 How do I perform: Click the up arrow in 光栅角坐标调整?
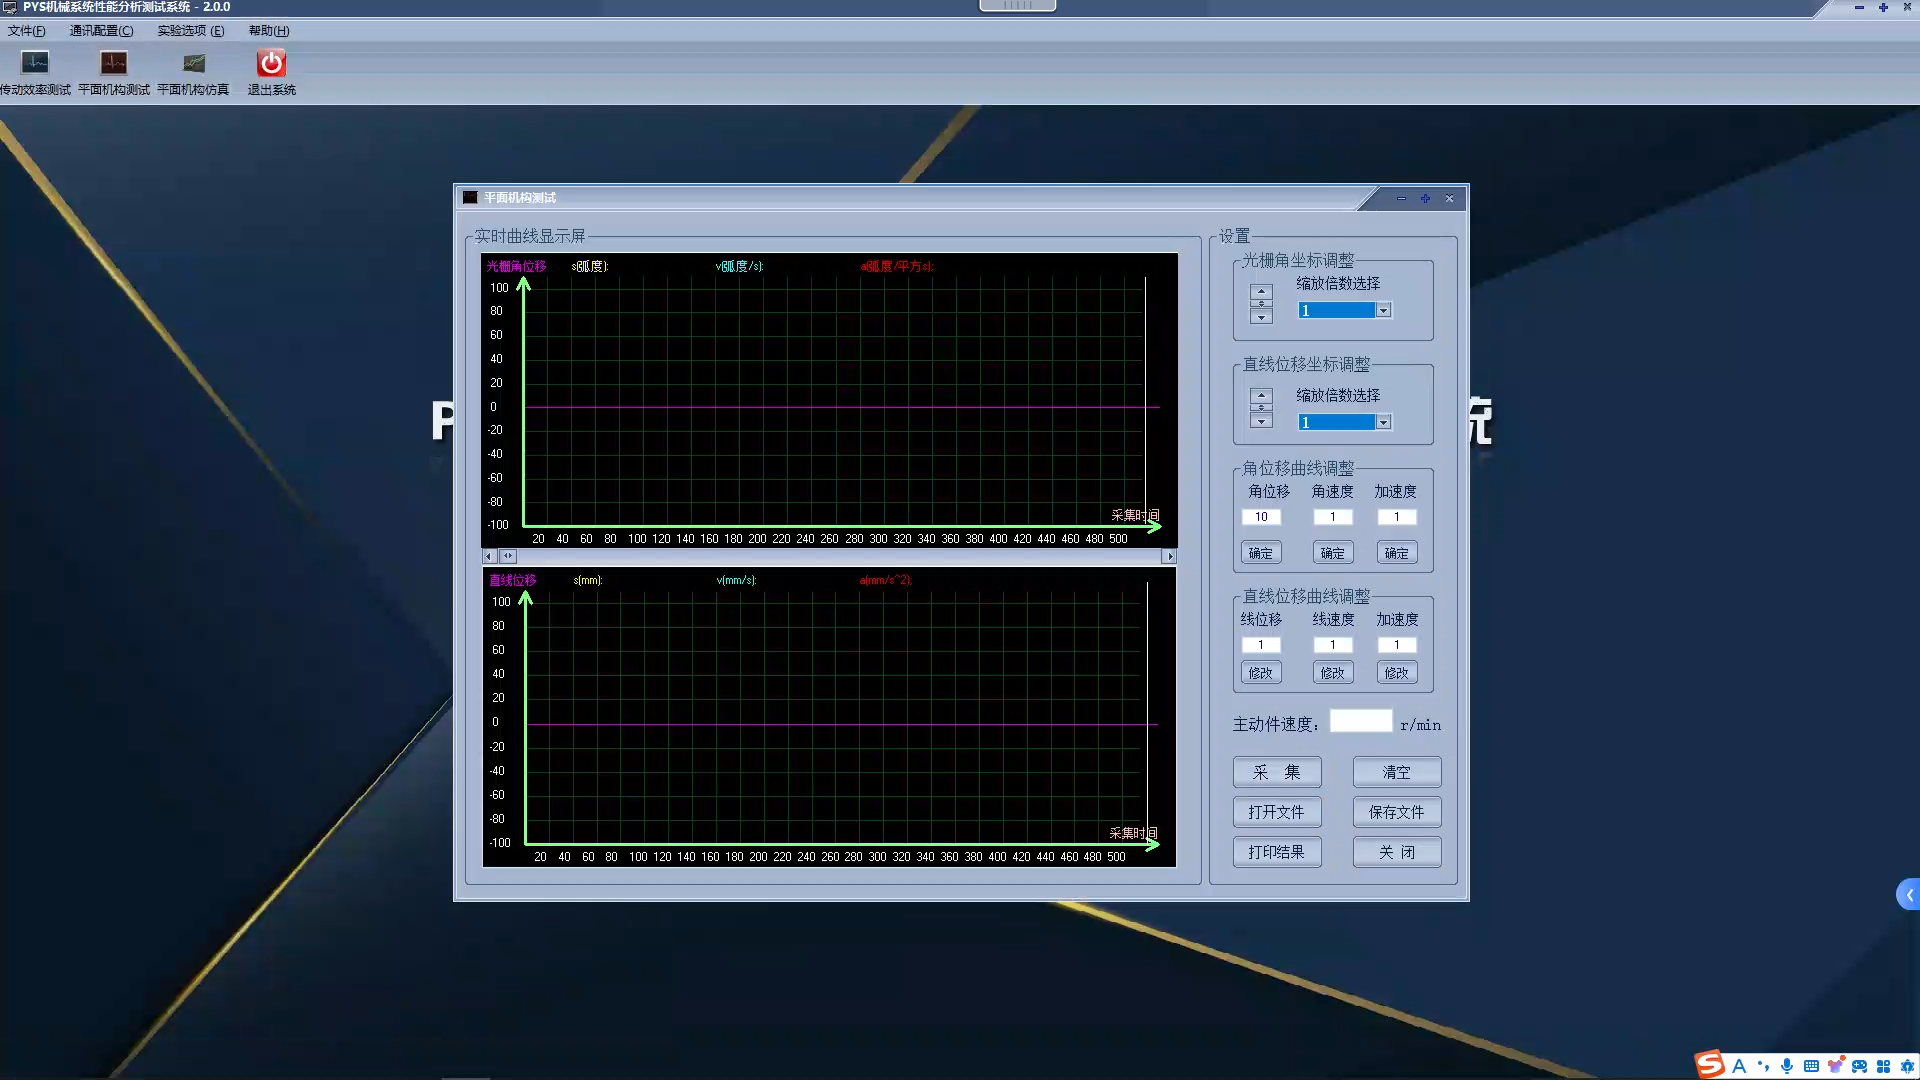coord(1262,291)
